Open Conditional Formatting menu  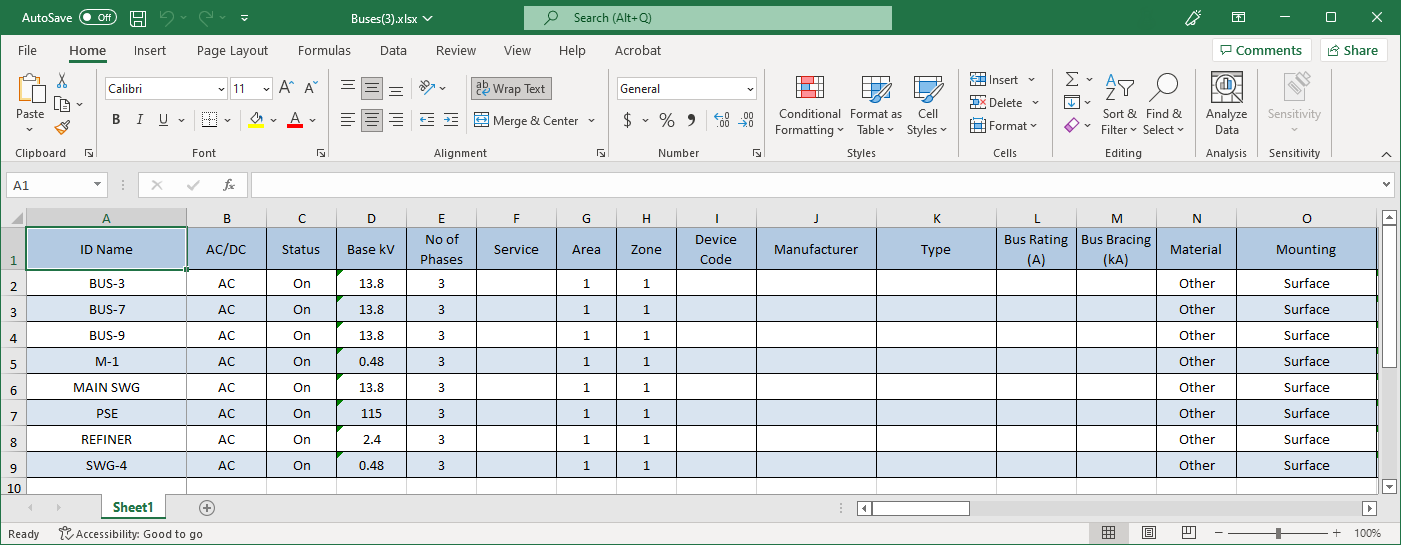[x=809, y=105]
